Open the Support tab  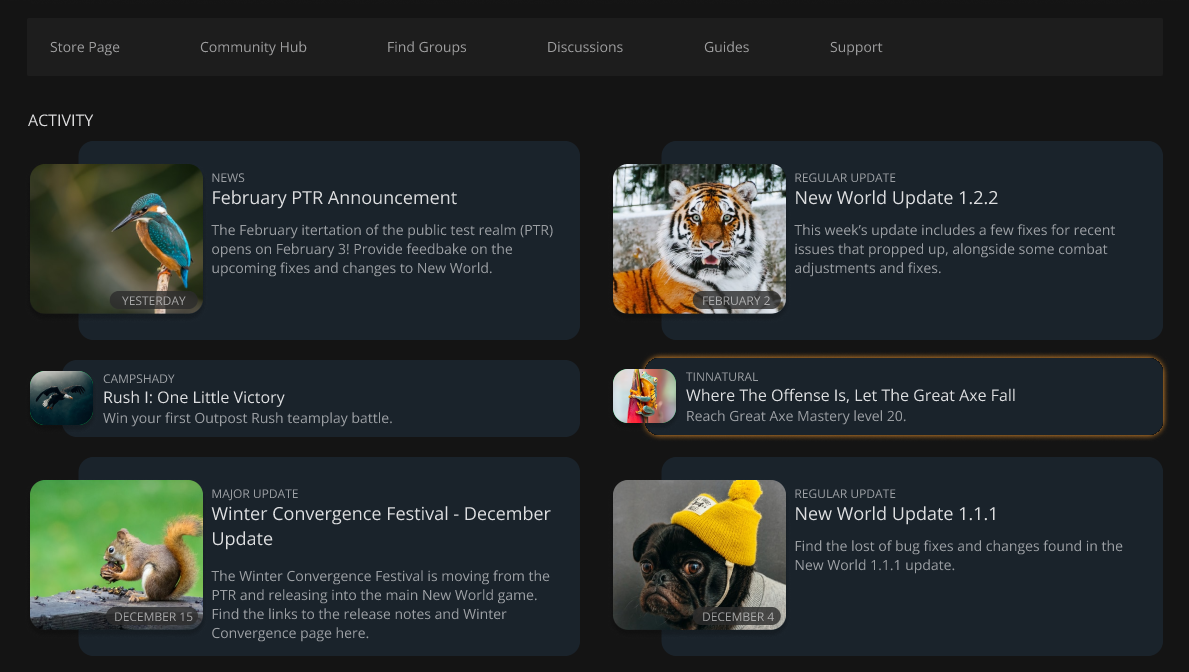(x=856, y=47)
